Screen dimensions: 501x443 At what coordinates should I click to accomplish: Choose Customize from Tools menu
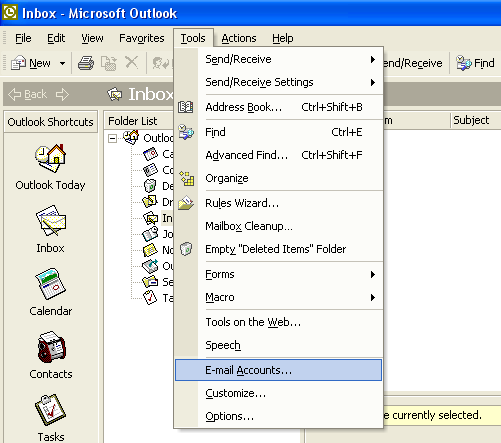[278, 393]
